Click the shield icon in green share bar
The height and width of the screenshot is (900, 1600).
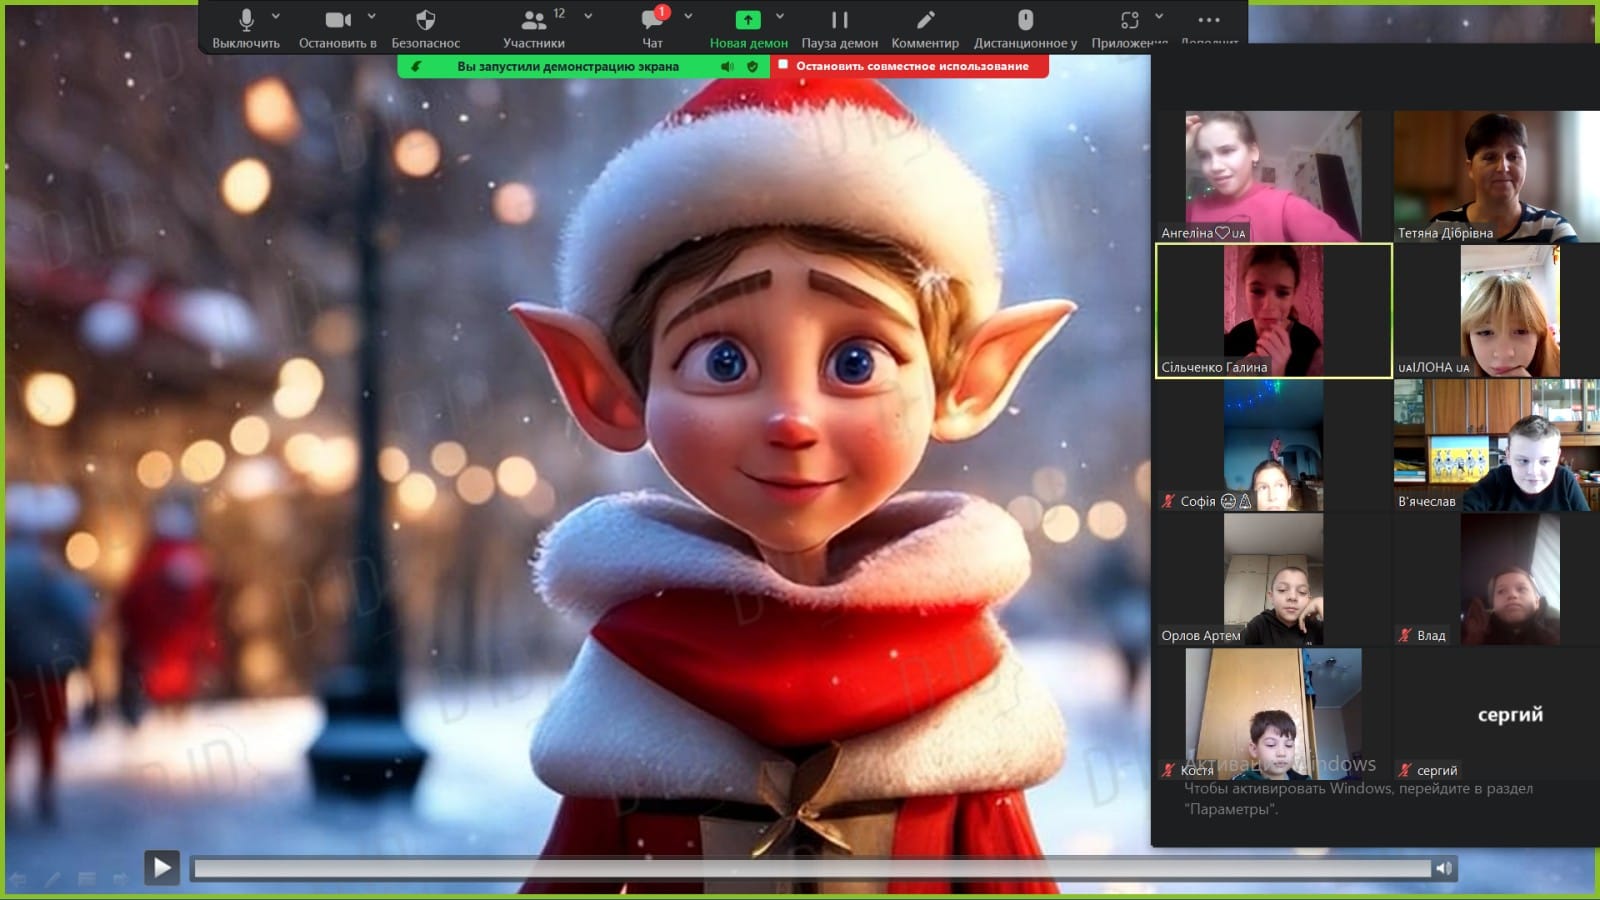click(752, 66)
